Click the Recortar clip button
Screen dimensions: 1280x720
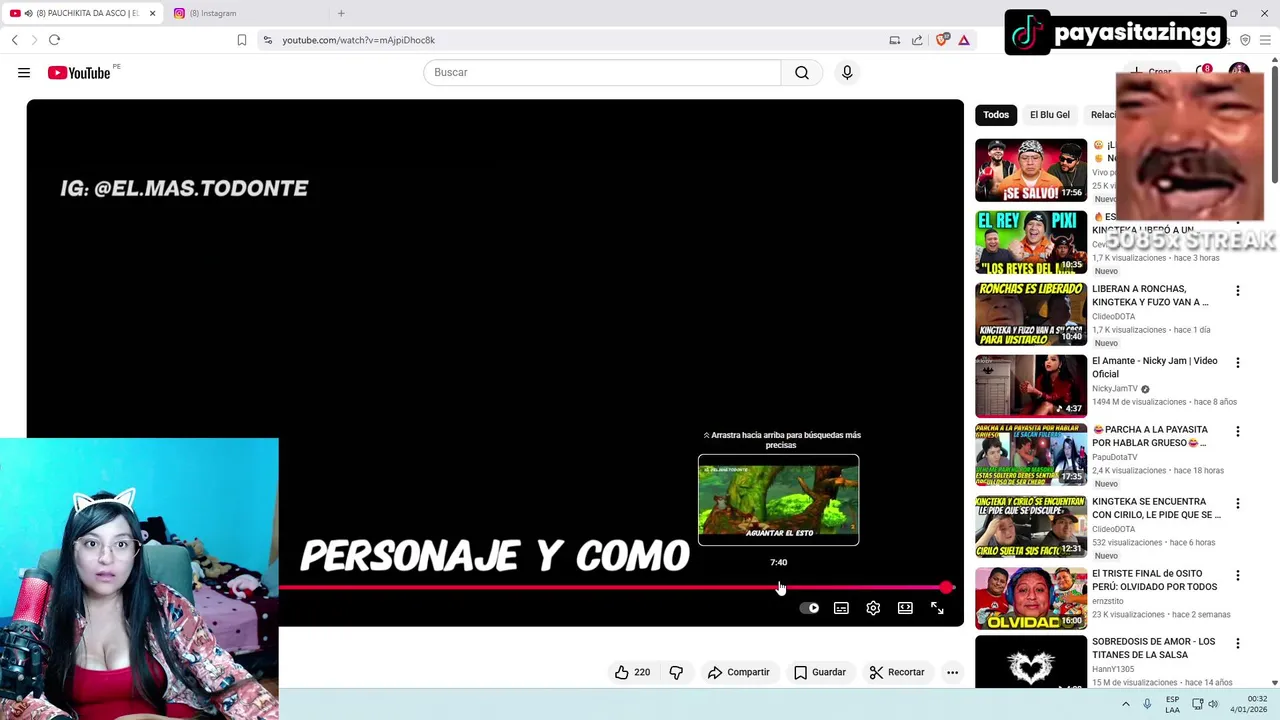pos(897,672)
